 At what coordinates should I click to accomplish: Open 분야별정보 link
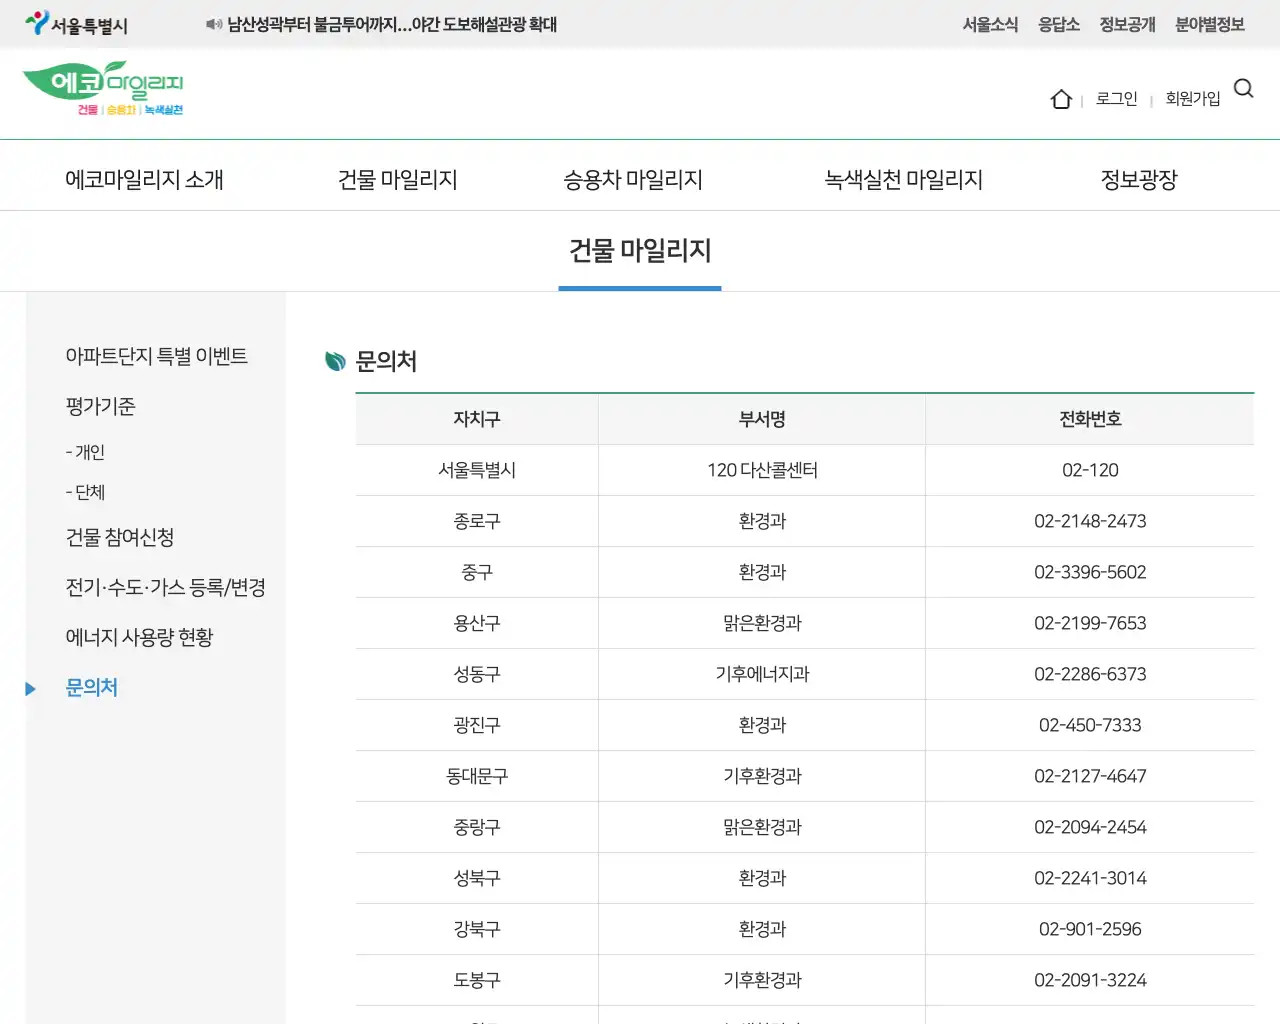pyautogui.click(x=1210, y=24)
